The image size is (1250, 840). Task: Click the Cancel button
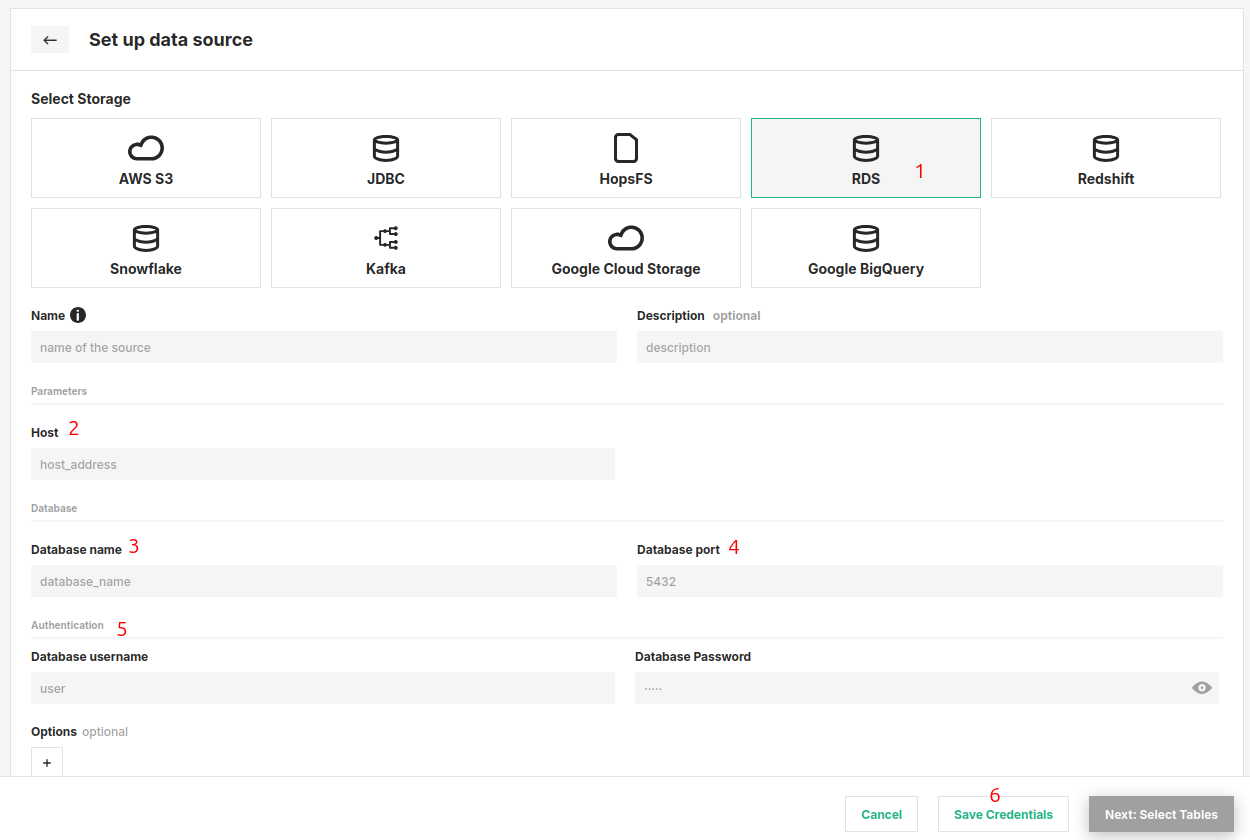tap(881, 814)
